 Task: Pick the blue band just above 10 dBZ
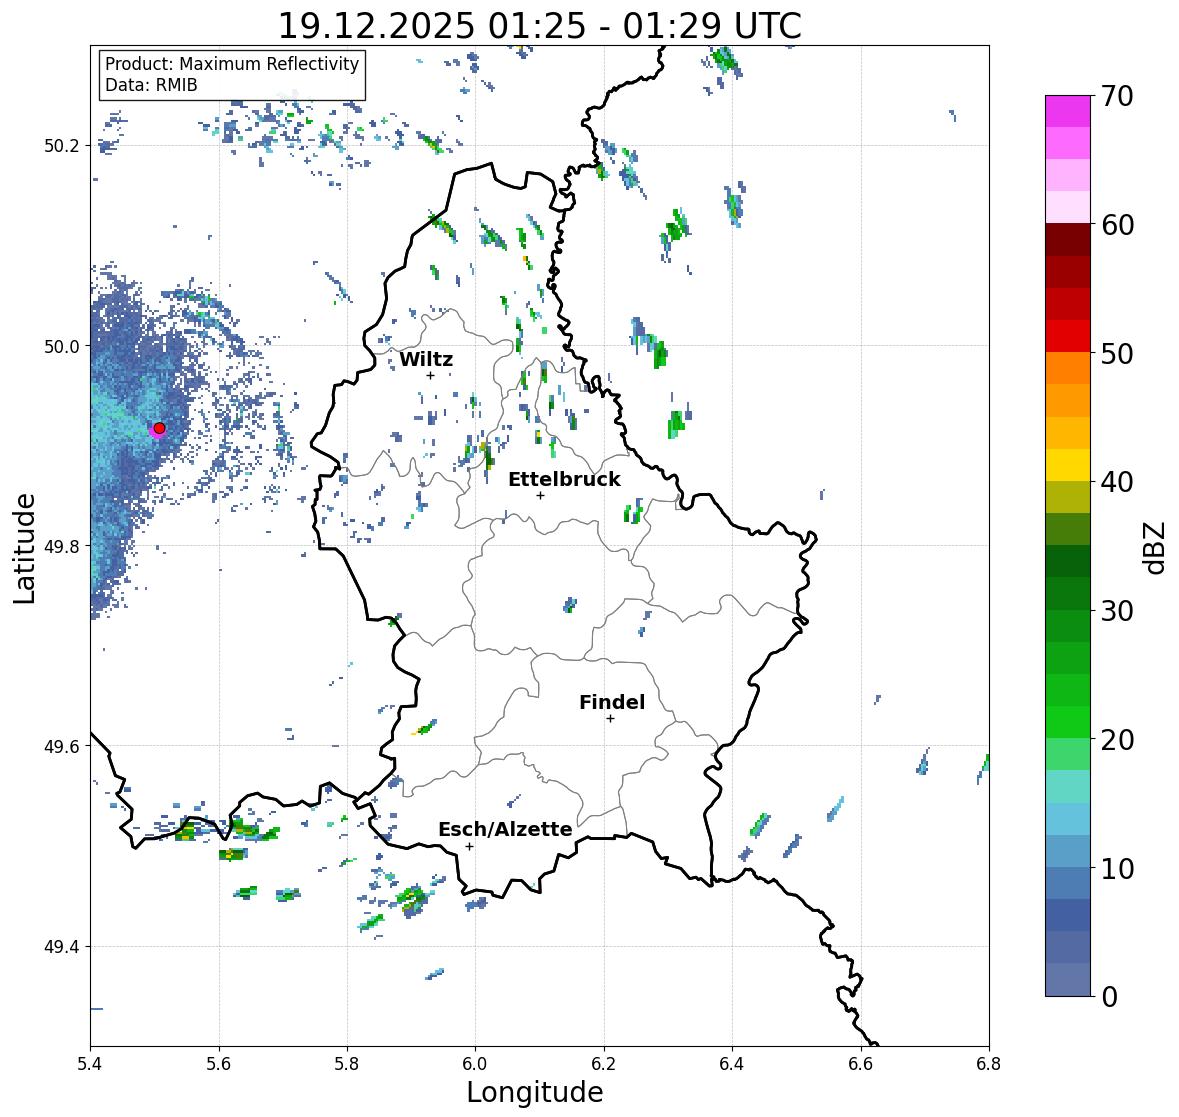[x=1068, y=851]
